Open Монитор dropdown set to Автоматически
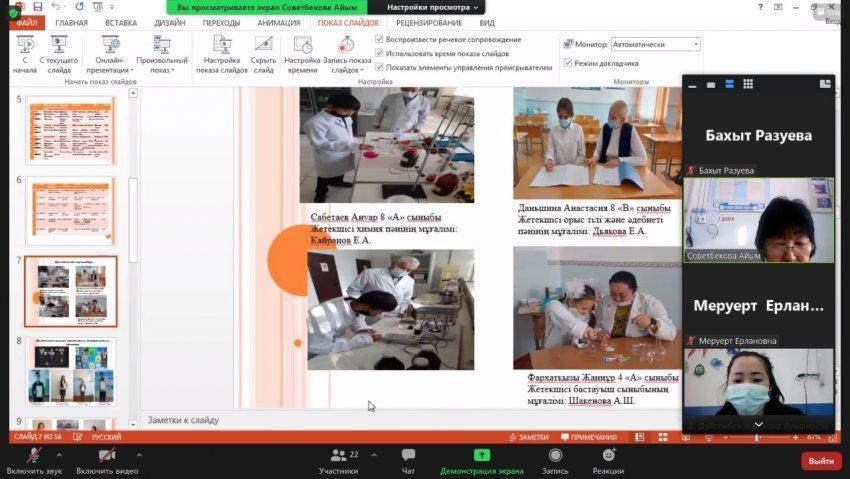This screenshot has height=479, width=850. [656, 44]
